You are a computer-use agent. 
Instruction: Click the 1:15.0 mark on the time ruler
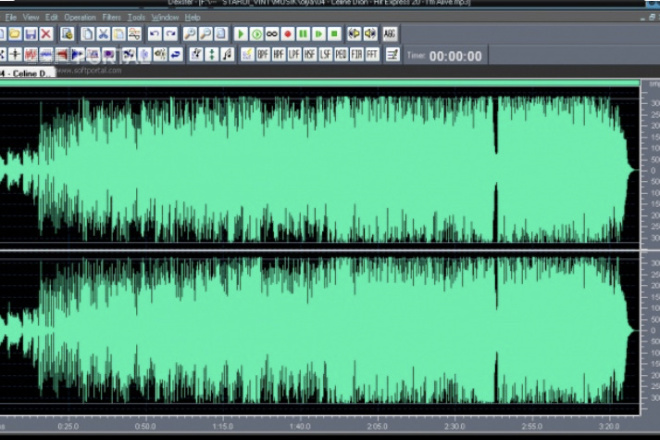[223, 426]
